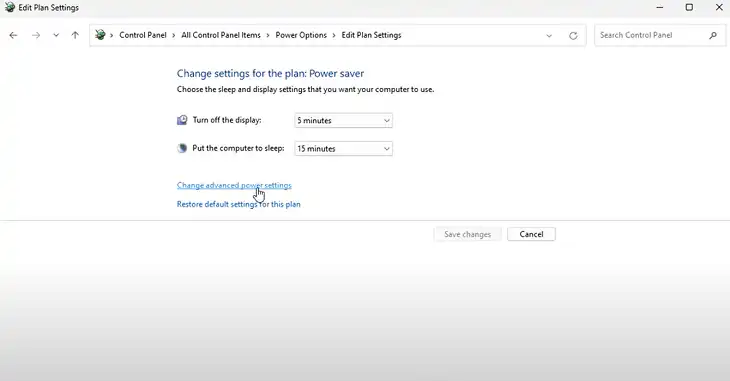Open Turn off the display dropdown
The height and width of the screenshot is (381, 730).
[344, 121]
